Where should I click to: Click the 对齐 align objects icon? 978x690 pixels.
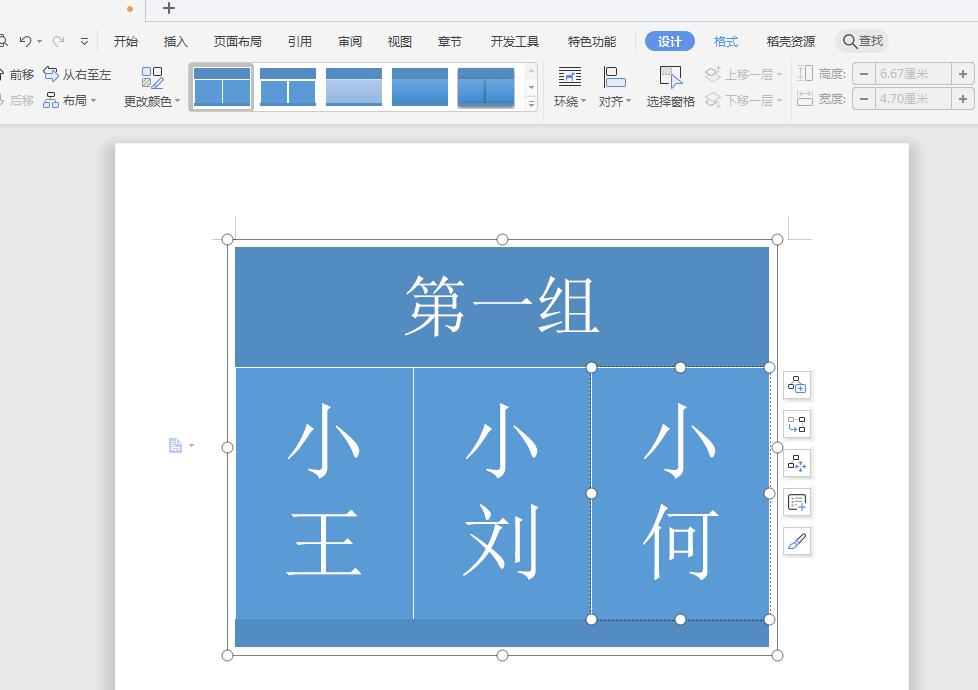[613, 86]
